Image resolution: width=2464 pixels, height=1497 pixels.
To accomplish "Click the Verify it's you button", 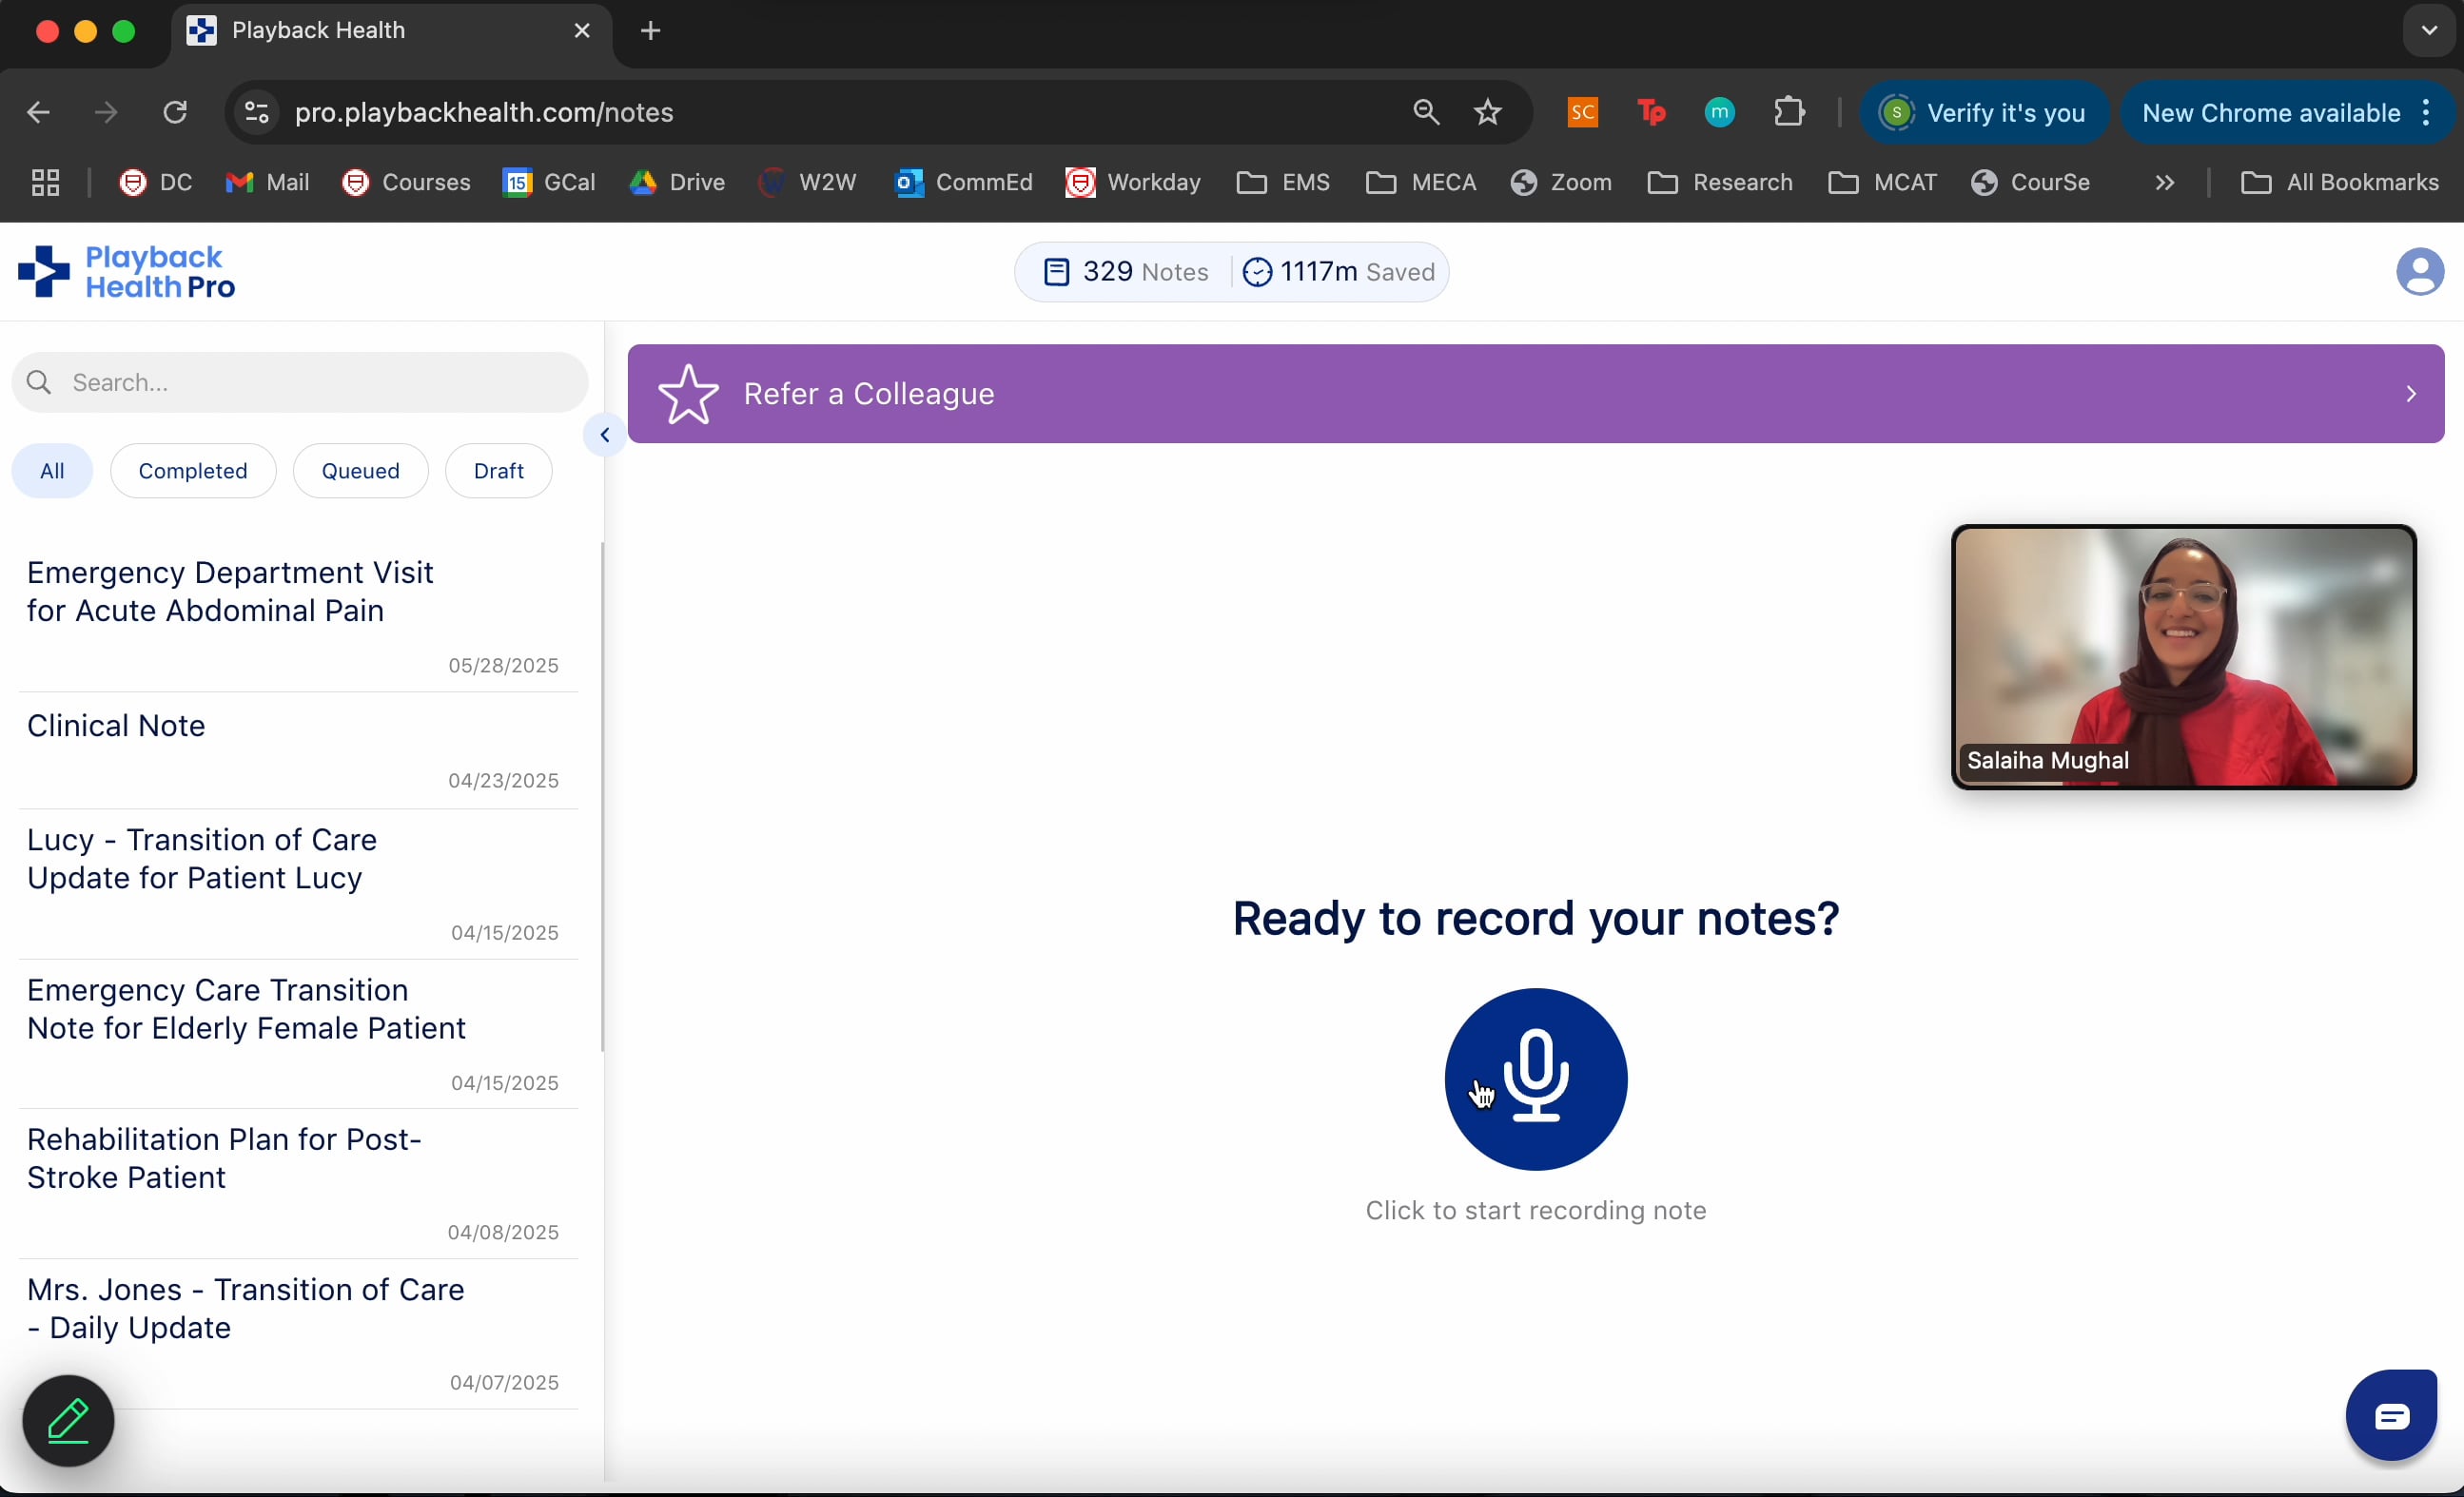I will tap(1985, 112).
